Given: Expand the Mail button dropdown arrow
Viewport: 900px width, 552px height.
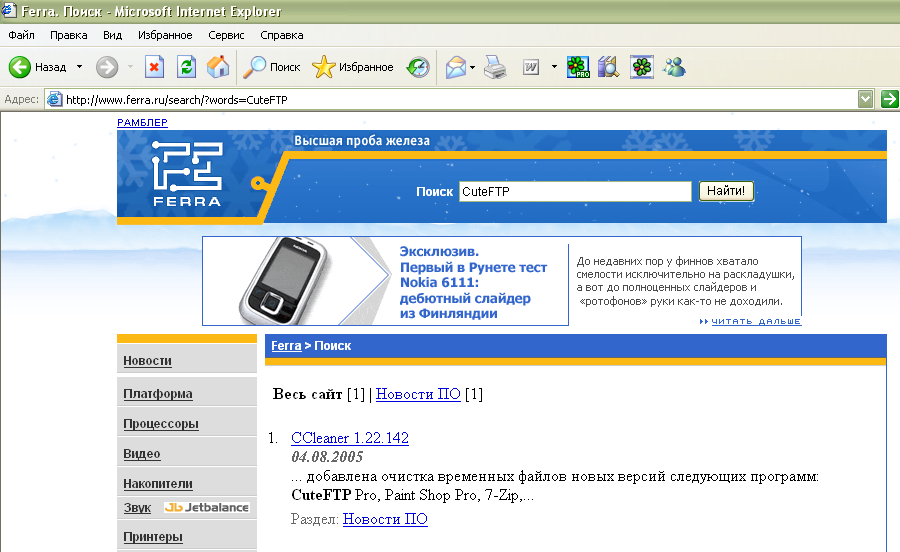Looking at the screenshot, I should coord(472,67).
